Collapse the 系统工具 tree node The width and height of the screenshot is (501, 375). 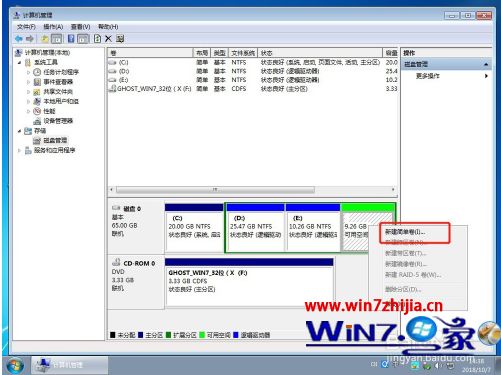click(x=19, y=62)
